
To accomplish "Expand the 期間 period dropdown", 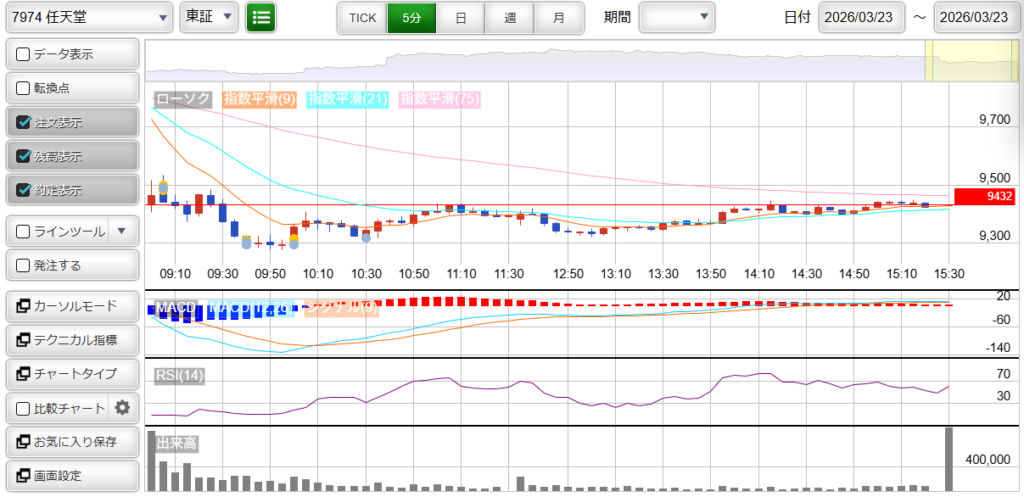I will [677, 17].
